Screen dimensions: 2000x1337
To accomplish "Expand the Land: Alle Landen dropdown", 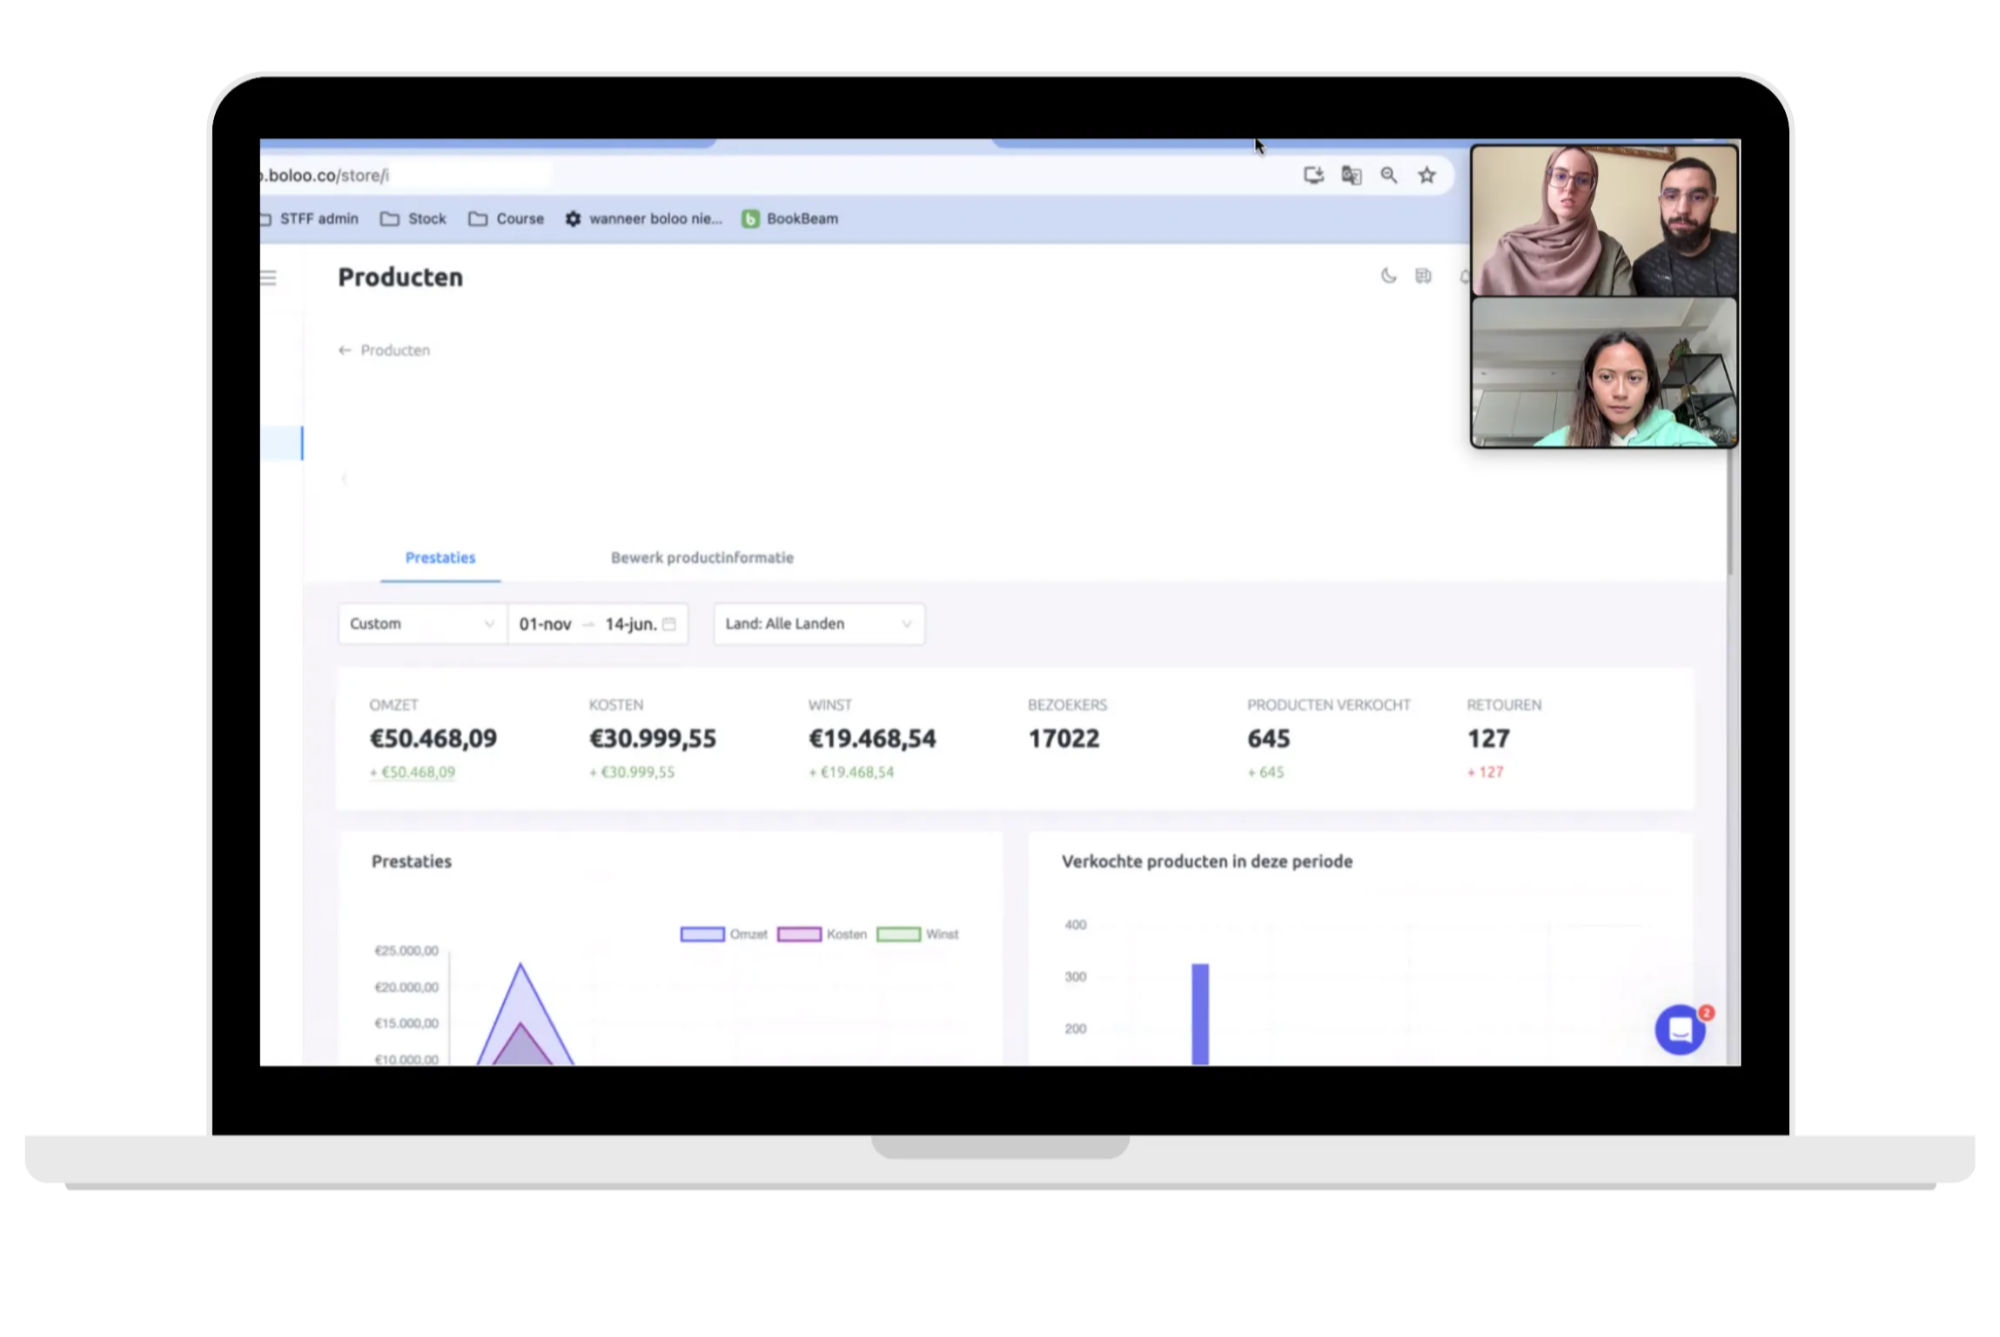I will (818, 624).
